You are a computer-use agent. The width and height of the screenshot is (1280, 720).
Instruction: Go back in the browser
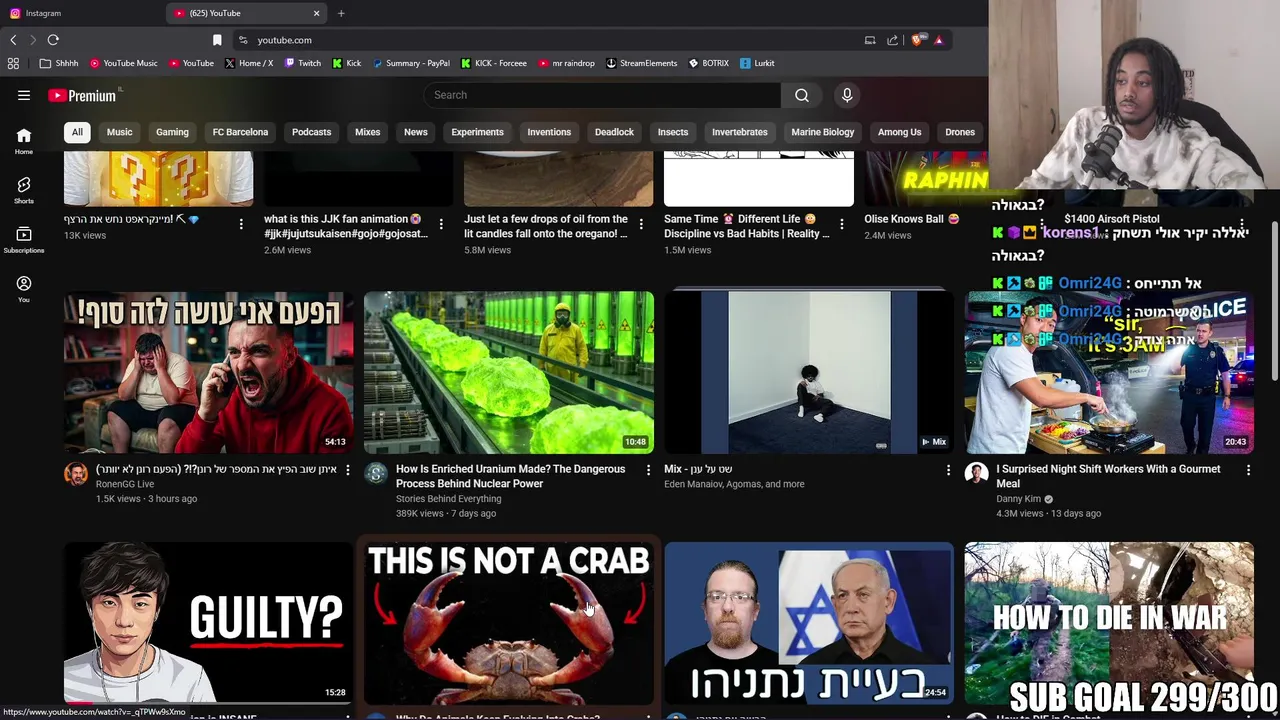13,40
